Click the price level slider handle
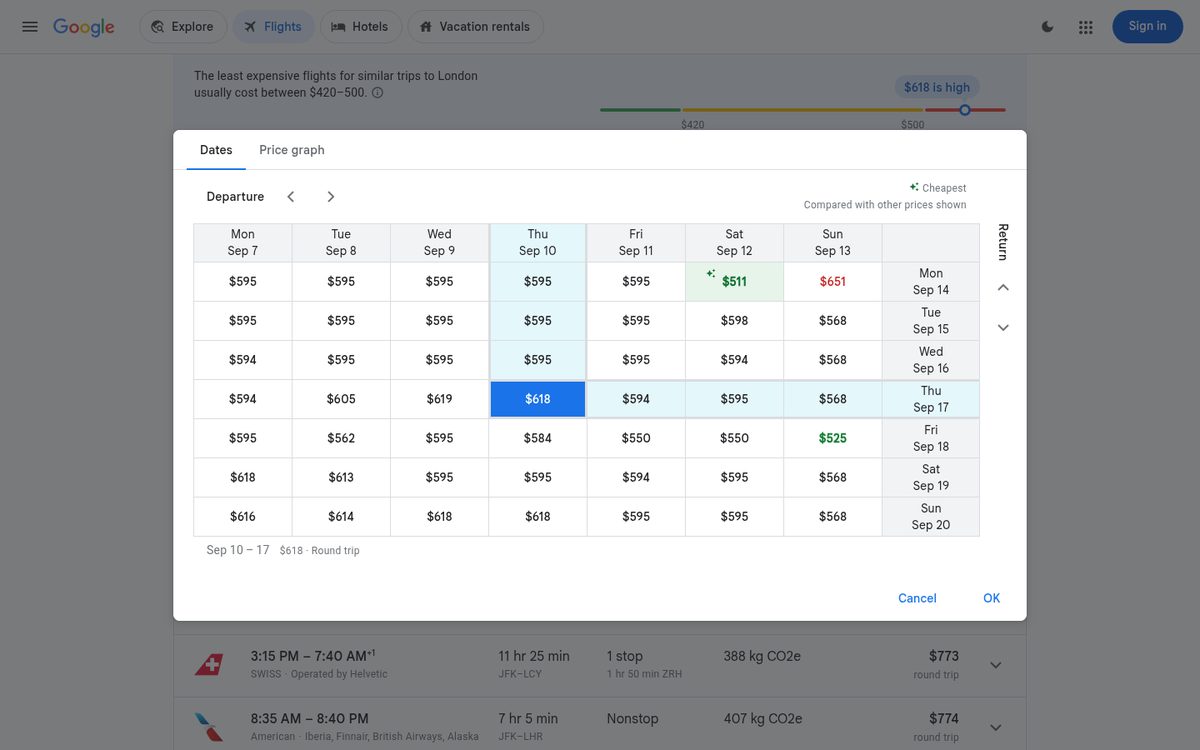Image resolution: width=1200 pixels, height=750 pixels. click(x=965, y=110)
